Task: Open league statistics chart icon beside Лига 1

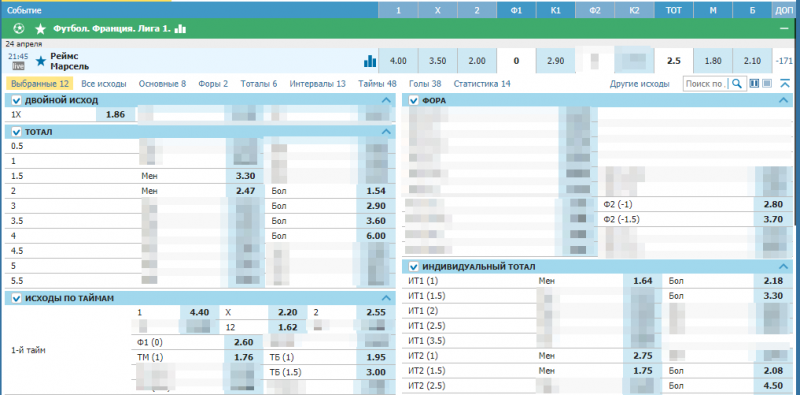Action: point(180,29)
